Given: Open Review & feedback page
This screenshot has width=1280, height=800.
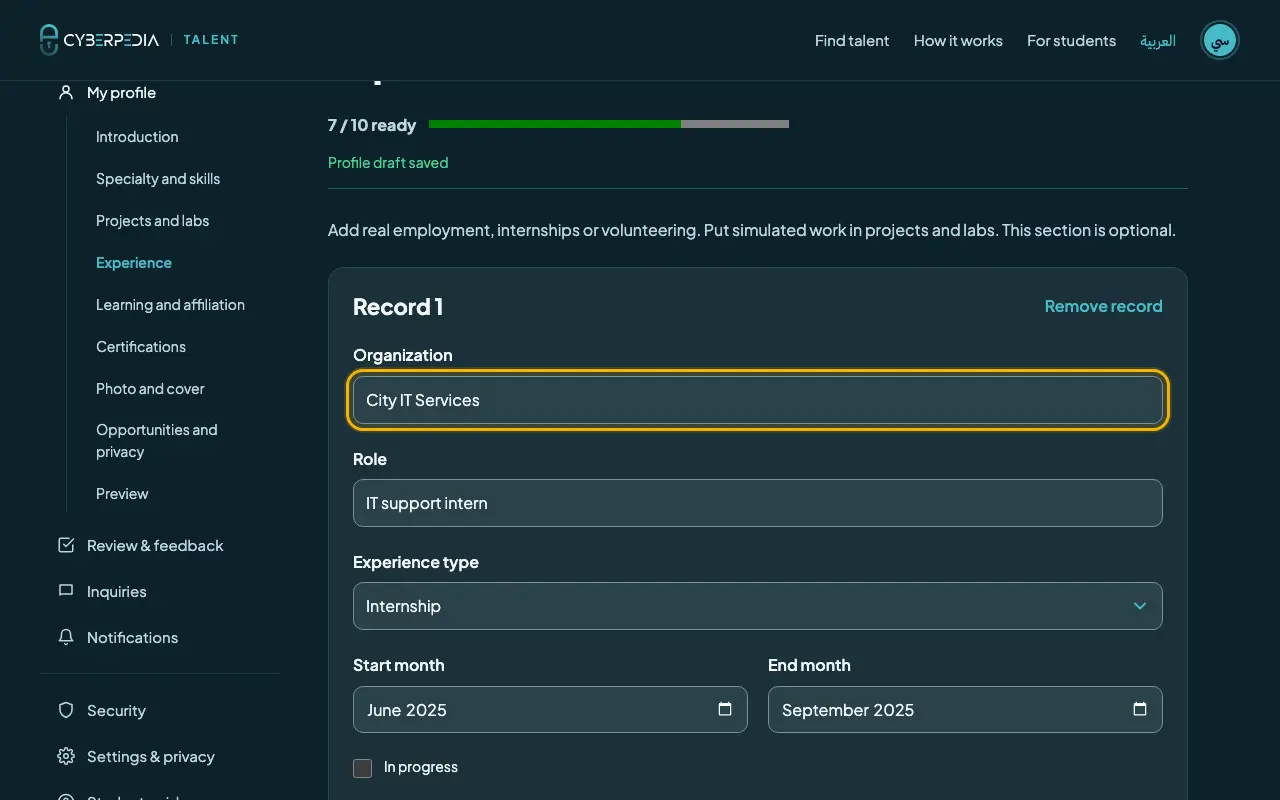Looking at the screenshot, I should tap(155, 545).
